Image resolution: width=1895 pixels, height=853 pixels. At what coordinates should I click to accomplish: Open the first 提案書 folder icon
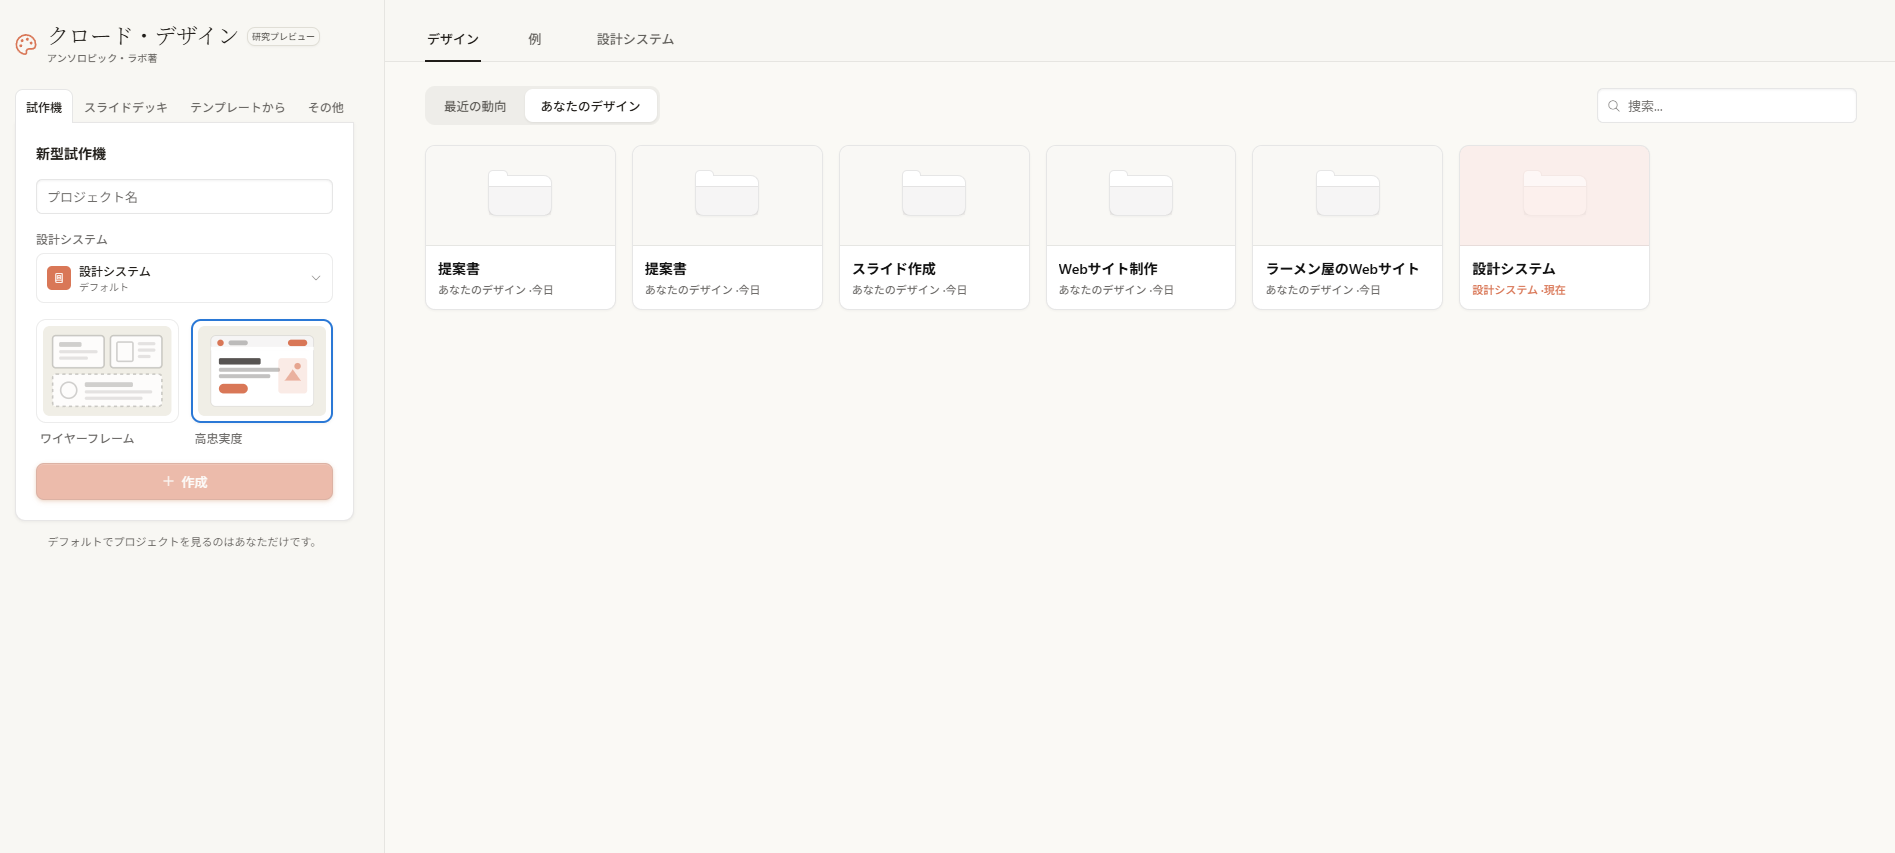519,194
